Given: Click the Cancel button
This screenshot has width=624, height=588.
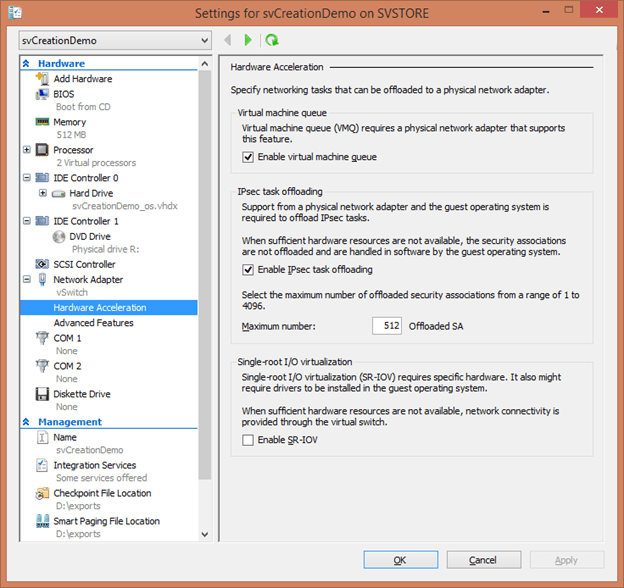Looking at the screenshot, I should click(x=484, y=560).
